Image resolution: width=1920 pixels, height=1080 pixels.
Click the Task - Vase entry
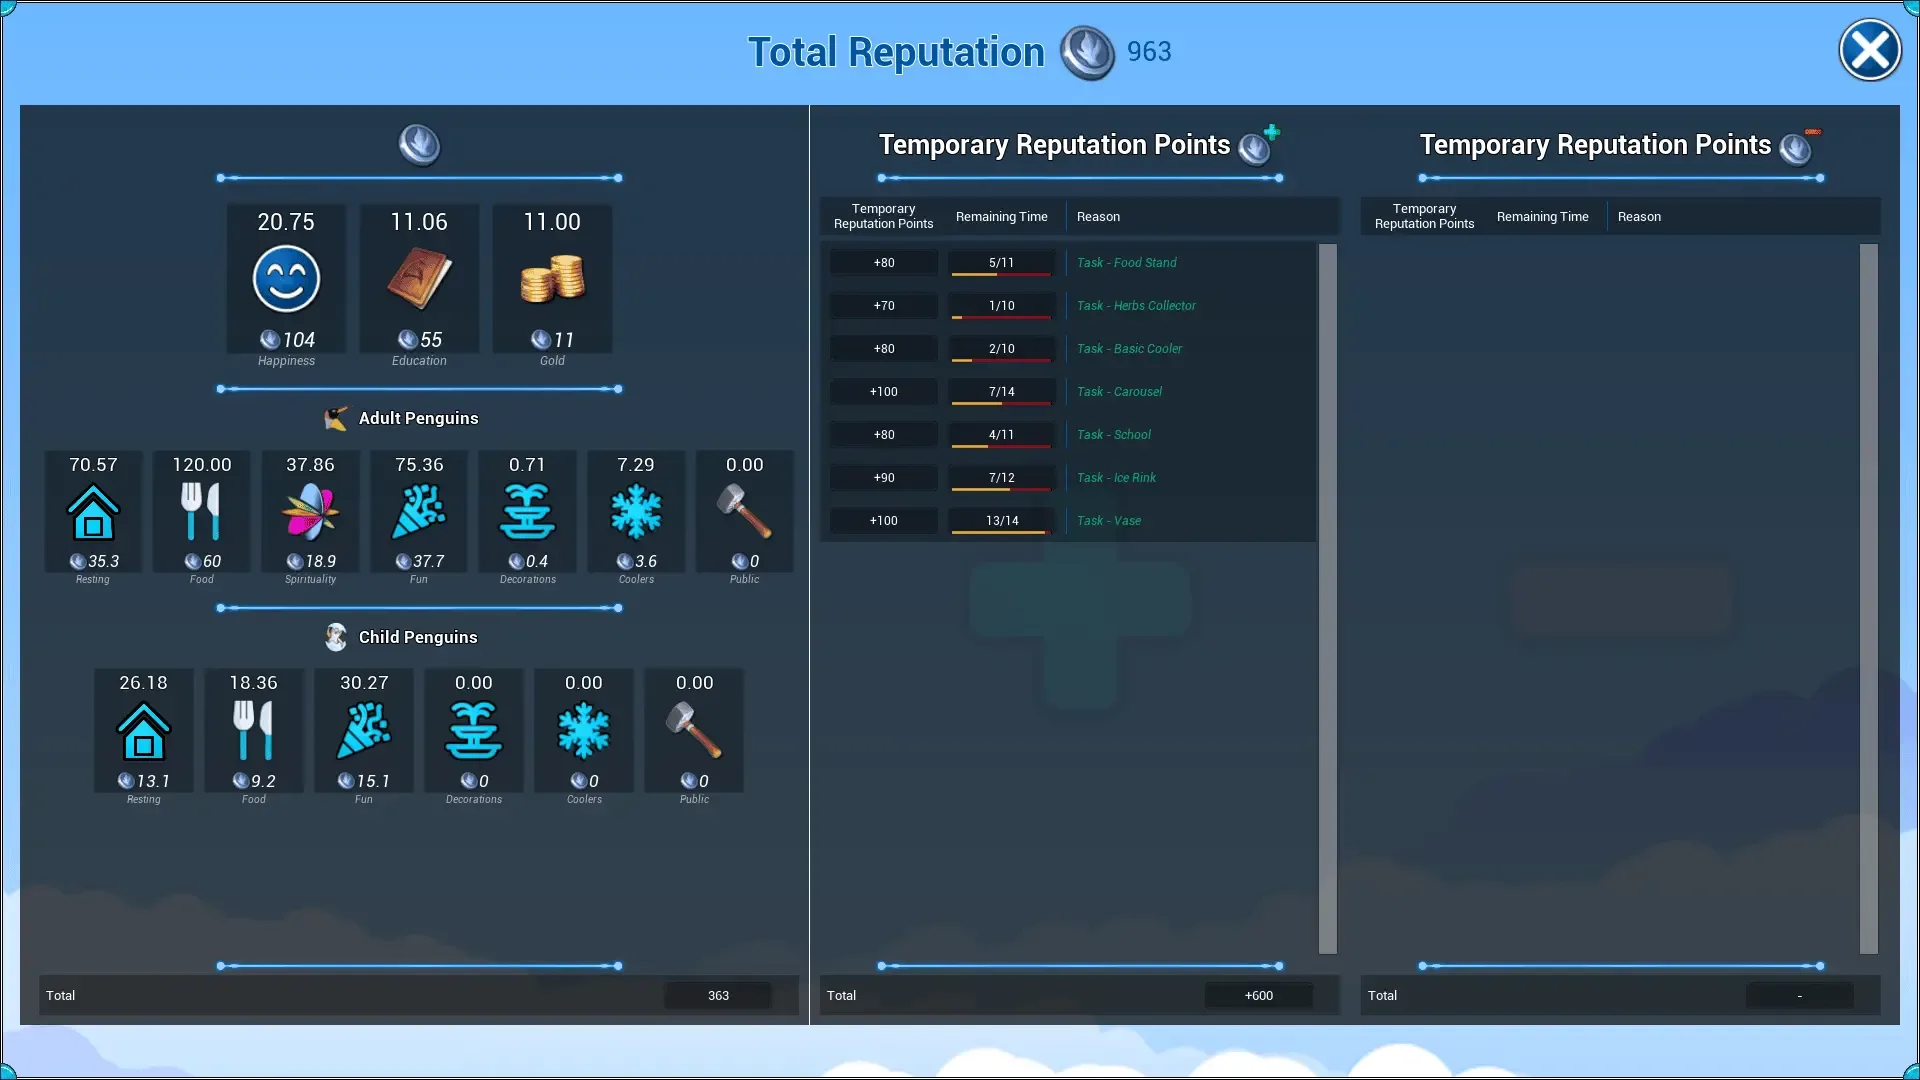(1108, 521)
